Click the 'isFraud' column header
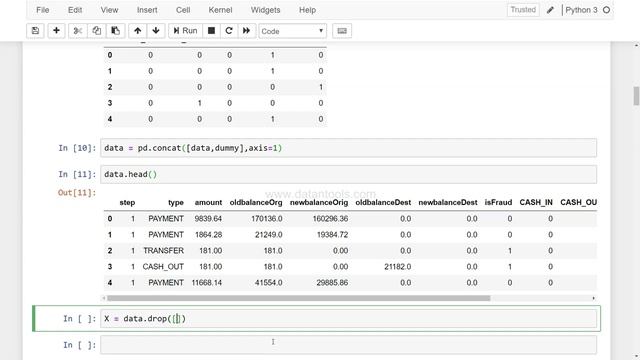The width and height of the screenshot is (640, 360). coord(498,202)
